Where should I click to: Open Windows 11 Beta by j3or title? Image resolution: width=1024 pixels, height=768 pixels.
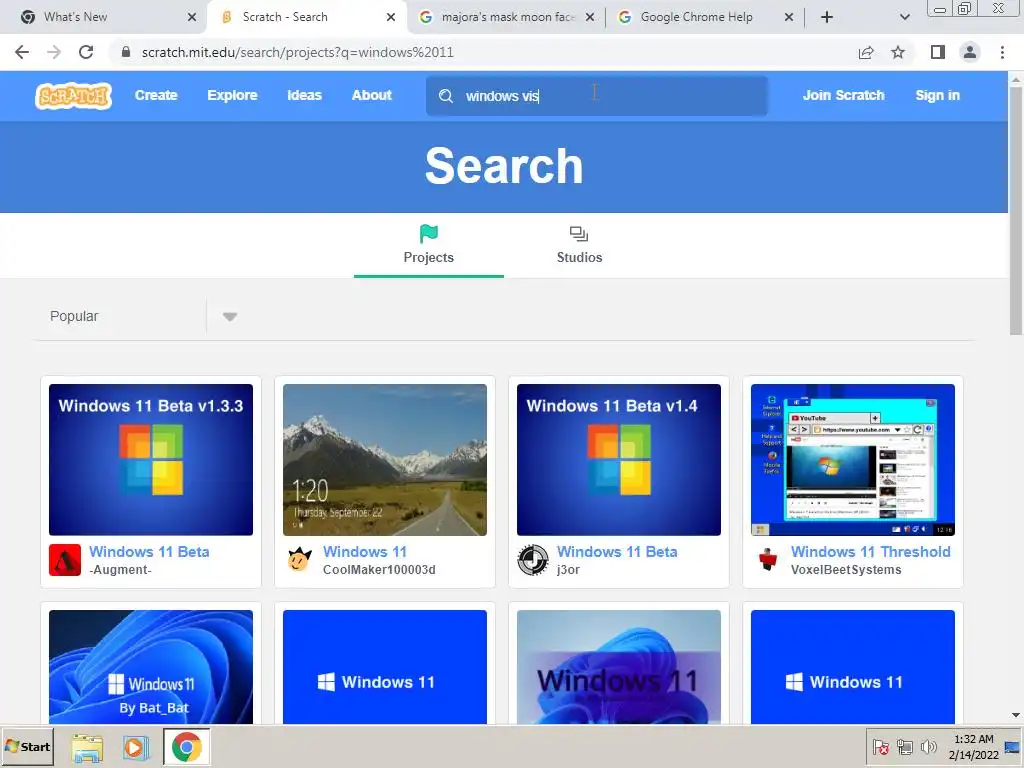pos(617,552)
